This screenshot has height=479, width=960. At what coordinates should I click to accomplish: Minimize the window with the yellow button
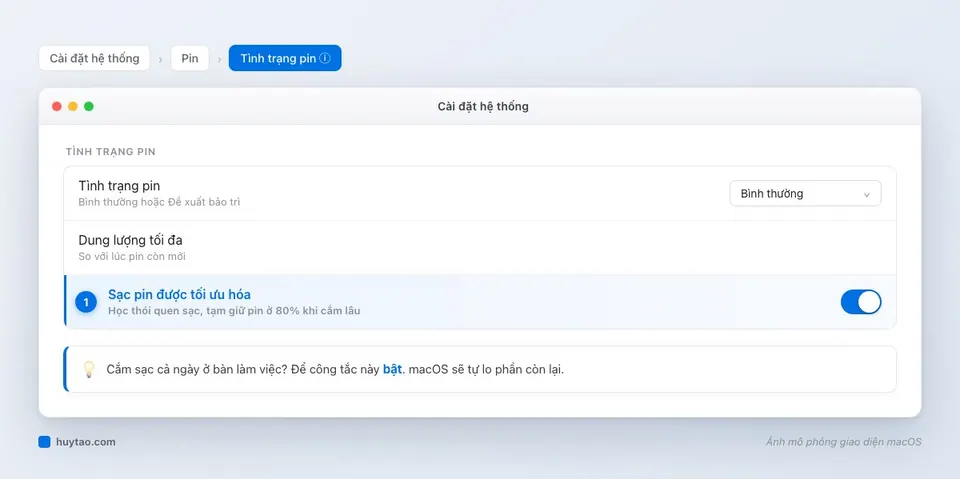click(73, 107)
